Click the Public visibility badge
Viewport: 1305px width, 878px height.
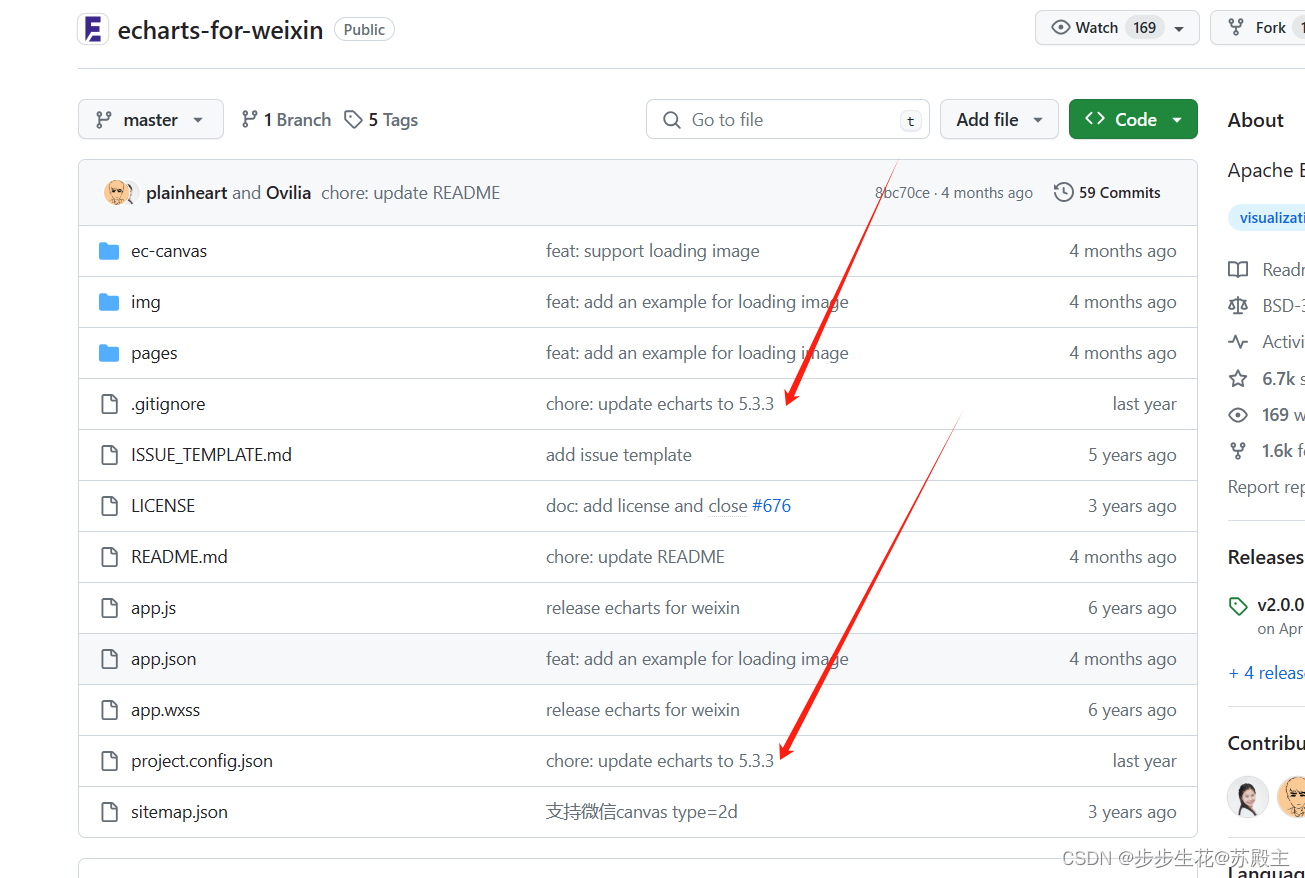[x=364, y=30]
